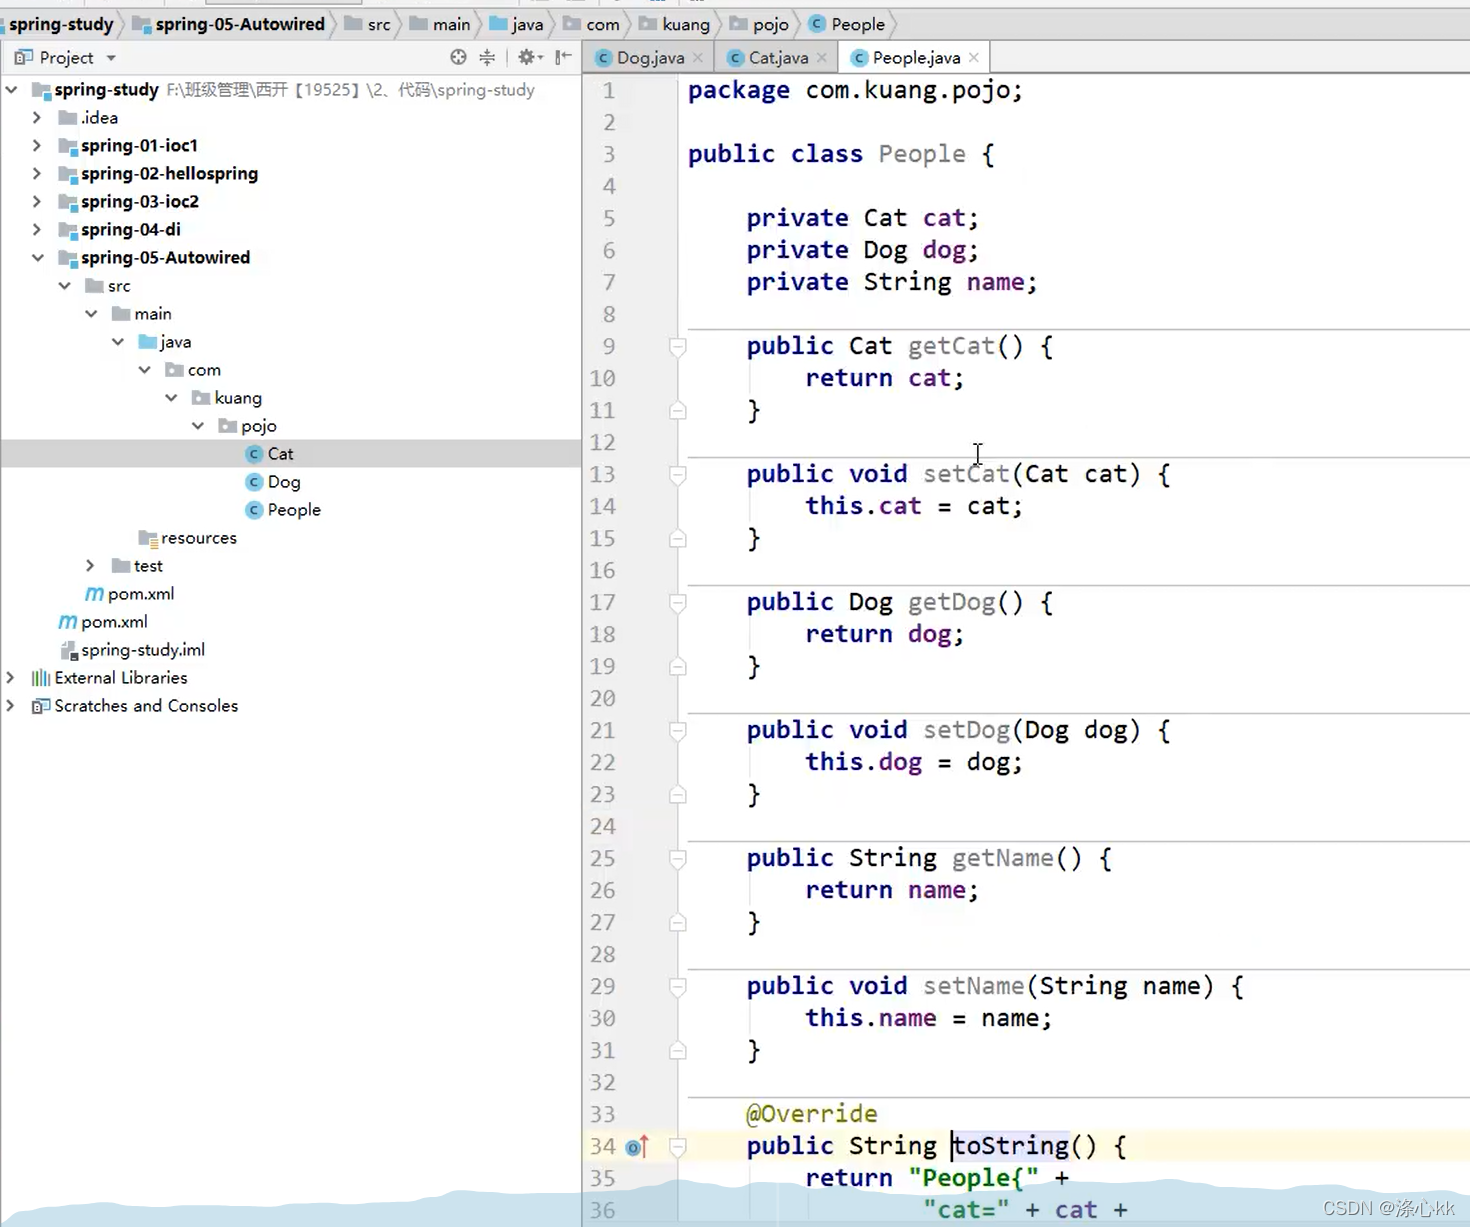Click the kuang breadcrumb

pyautogui.click(x=675, y=24)
